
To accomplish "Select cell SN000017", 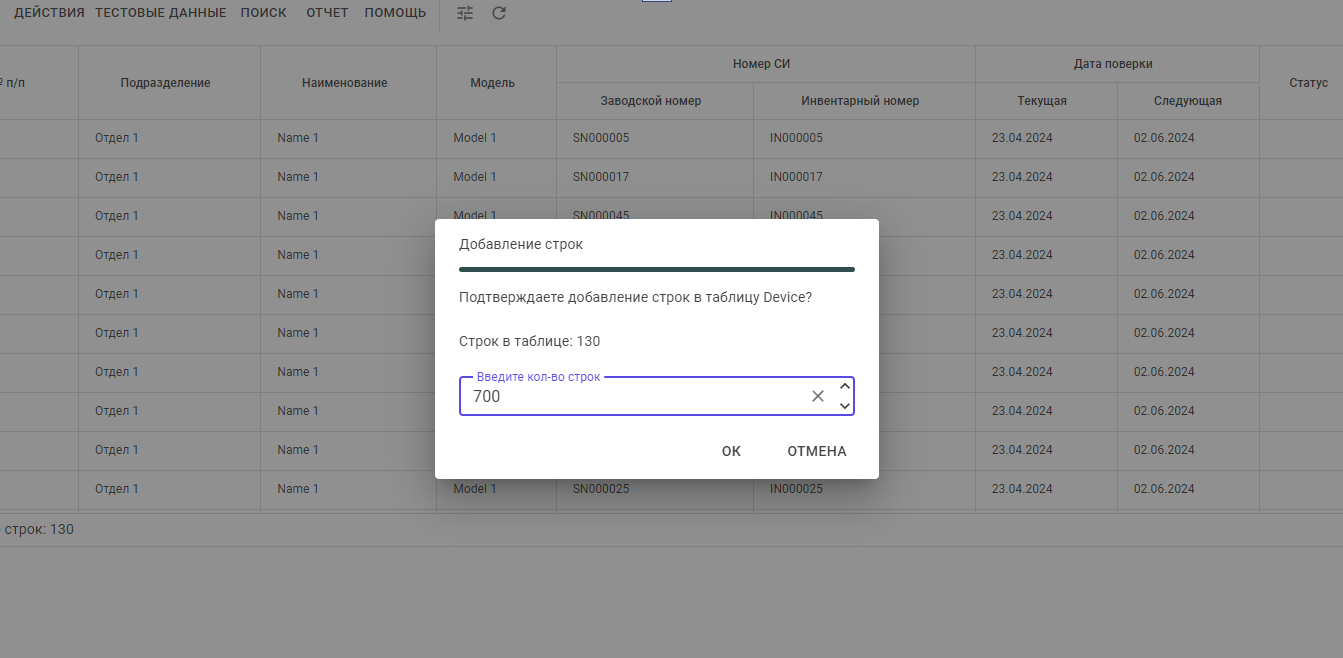I will [600, 177].
